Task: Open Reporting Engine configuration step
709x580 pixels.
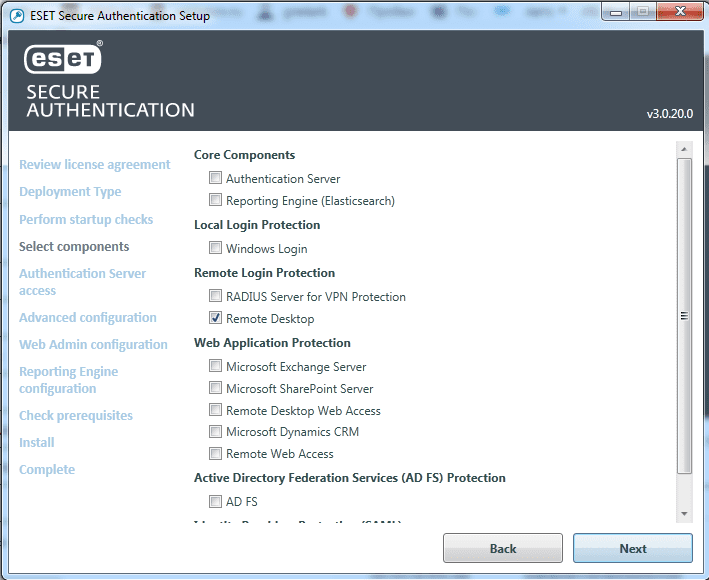Action: [68, 380]
